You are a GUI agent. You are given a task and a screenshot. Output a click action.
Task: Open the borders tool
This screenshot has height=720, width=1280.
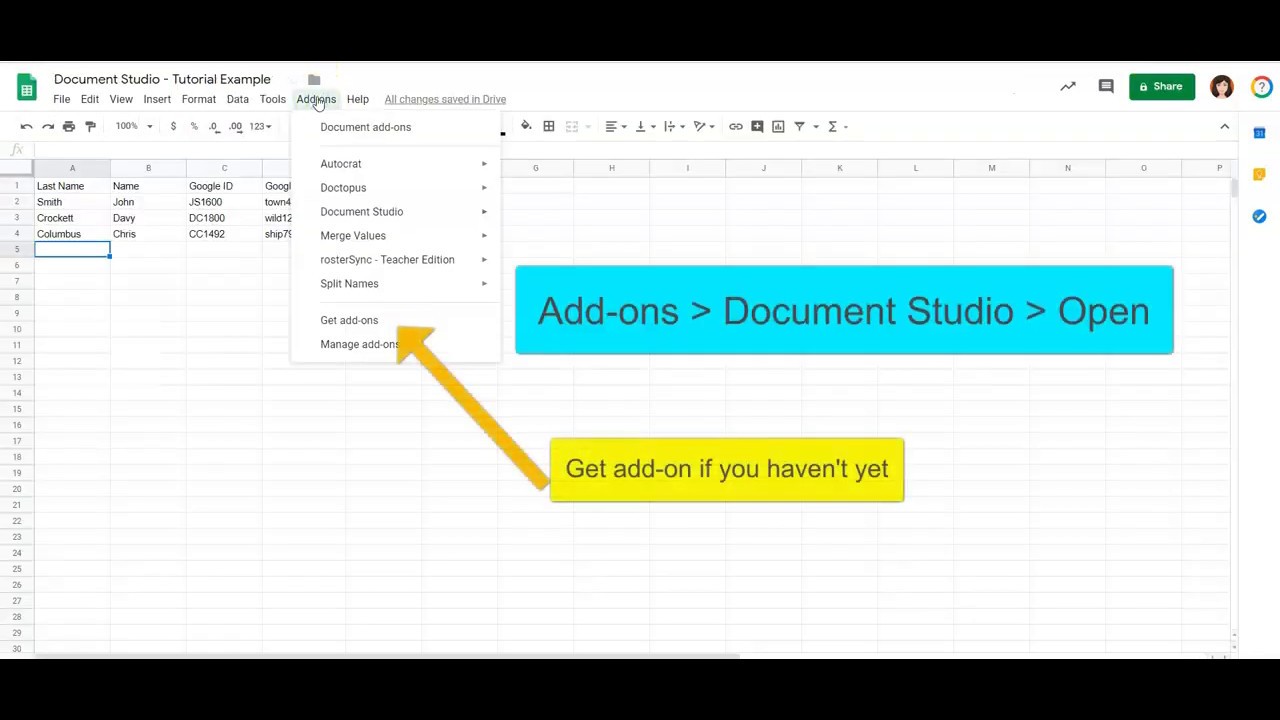[549, 126]
